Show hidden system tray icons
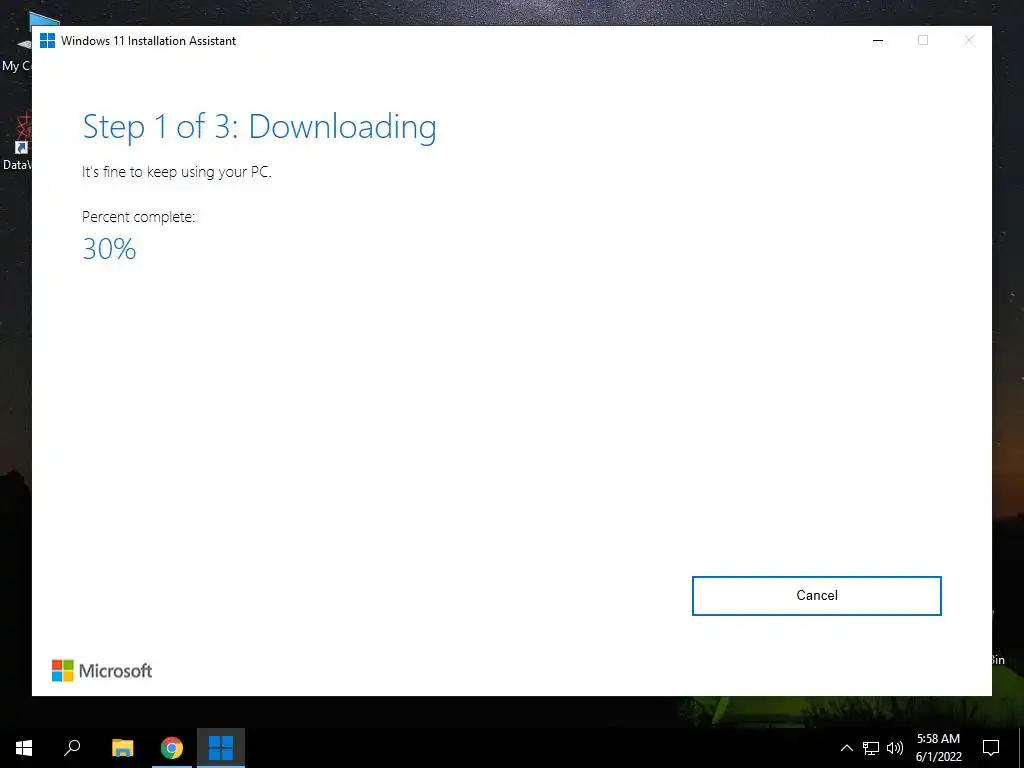The height and width of the screenshot is (768, 1024). click(846, 748)
